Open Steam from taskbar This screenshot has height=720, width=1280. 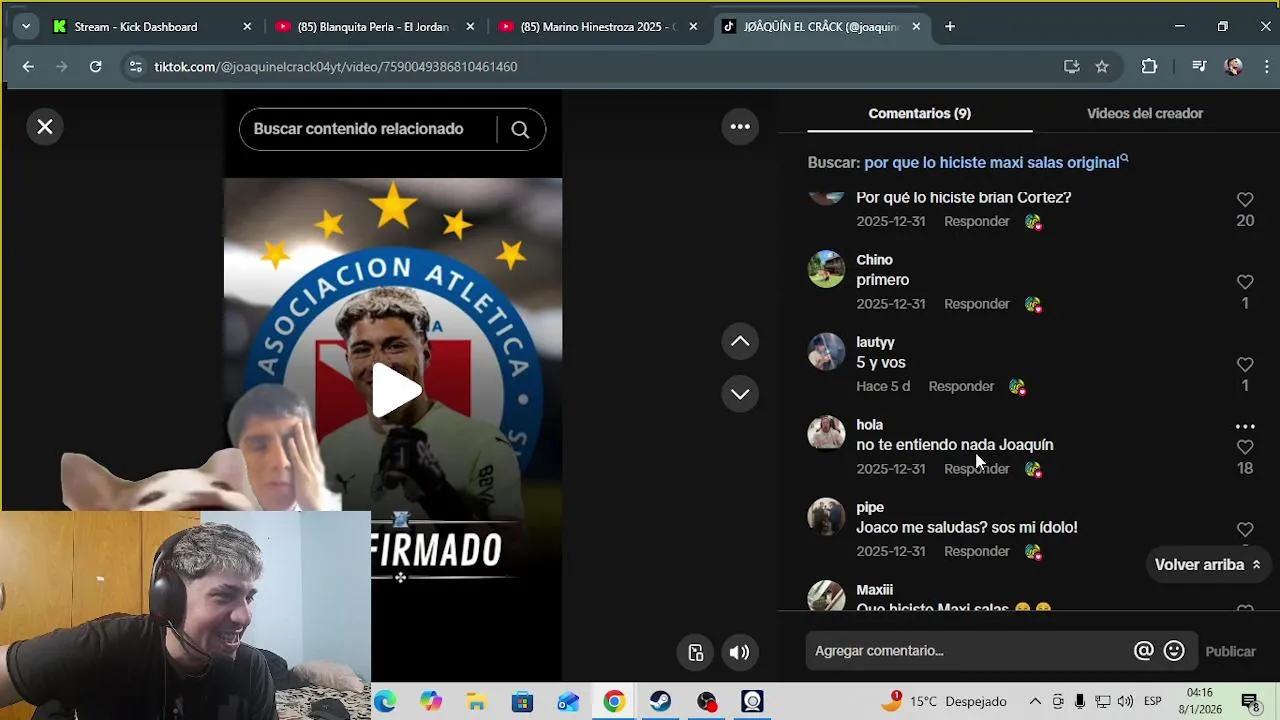click(x=660, y=702)
